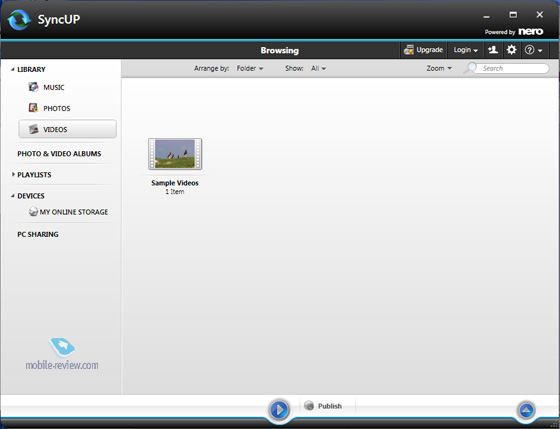The image size is (560, 429).
Task: Open the Sample Videos folder thumbnail
Action: pyautogui.click(x=175, y=154)
